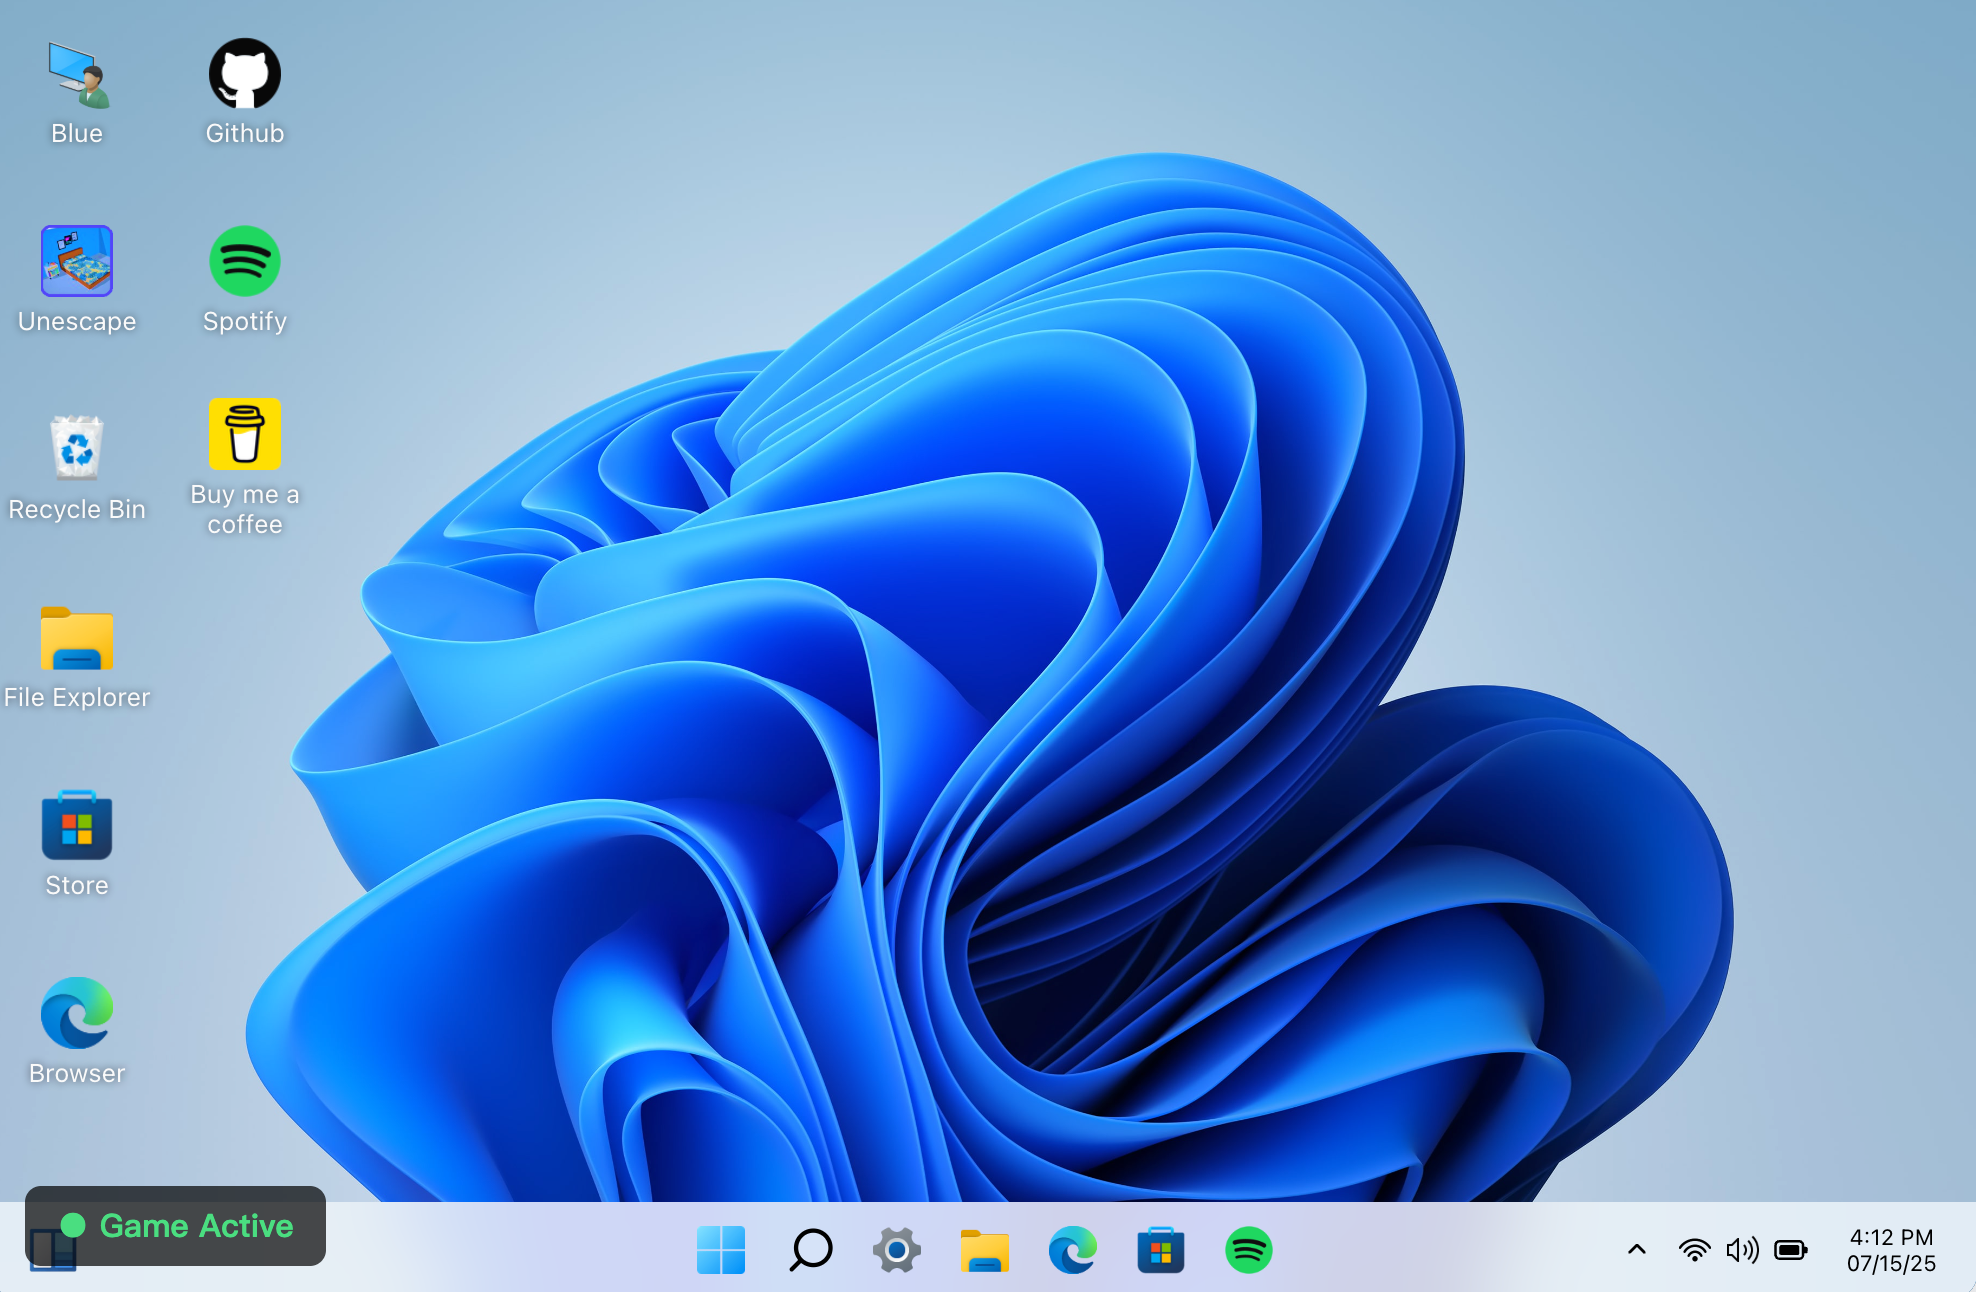
Task: Open the clock showing 4:12 PM
Action: [1891, 1237]
